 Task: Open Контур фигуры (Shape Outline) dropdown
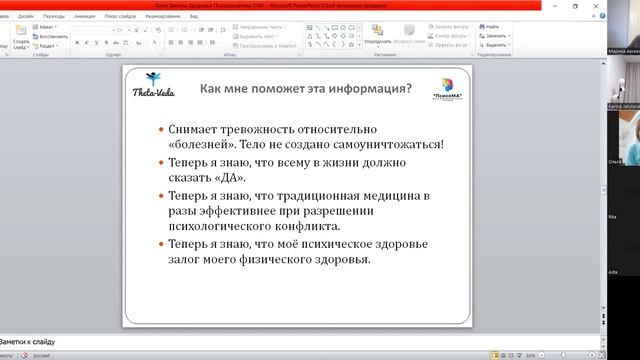(x=449, y=36)
